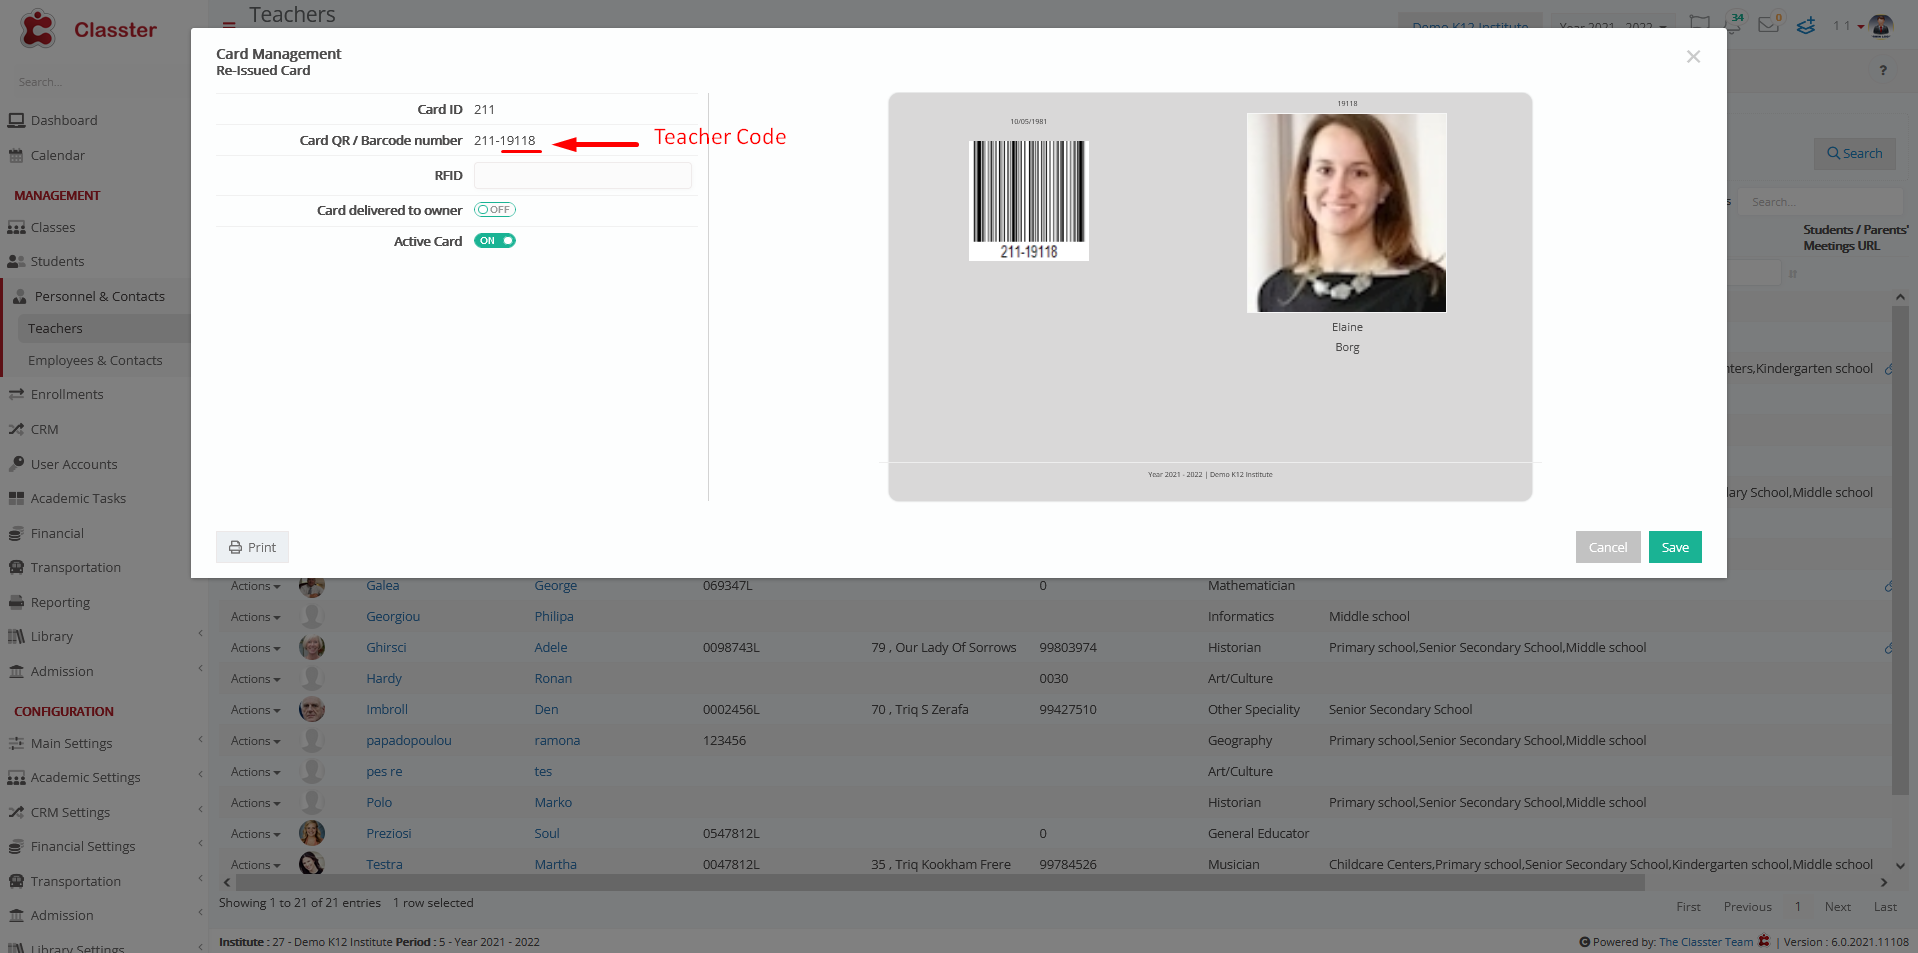Open the Galea teacher link
The height and width of the screenshot is (953, 1918).
pos(382,586)
